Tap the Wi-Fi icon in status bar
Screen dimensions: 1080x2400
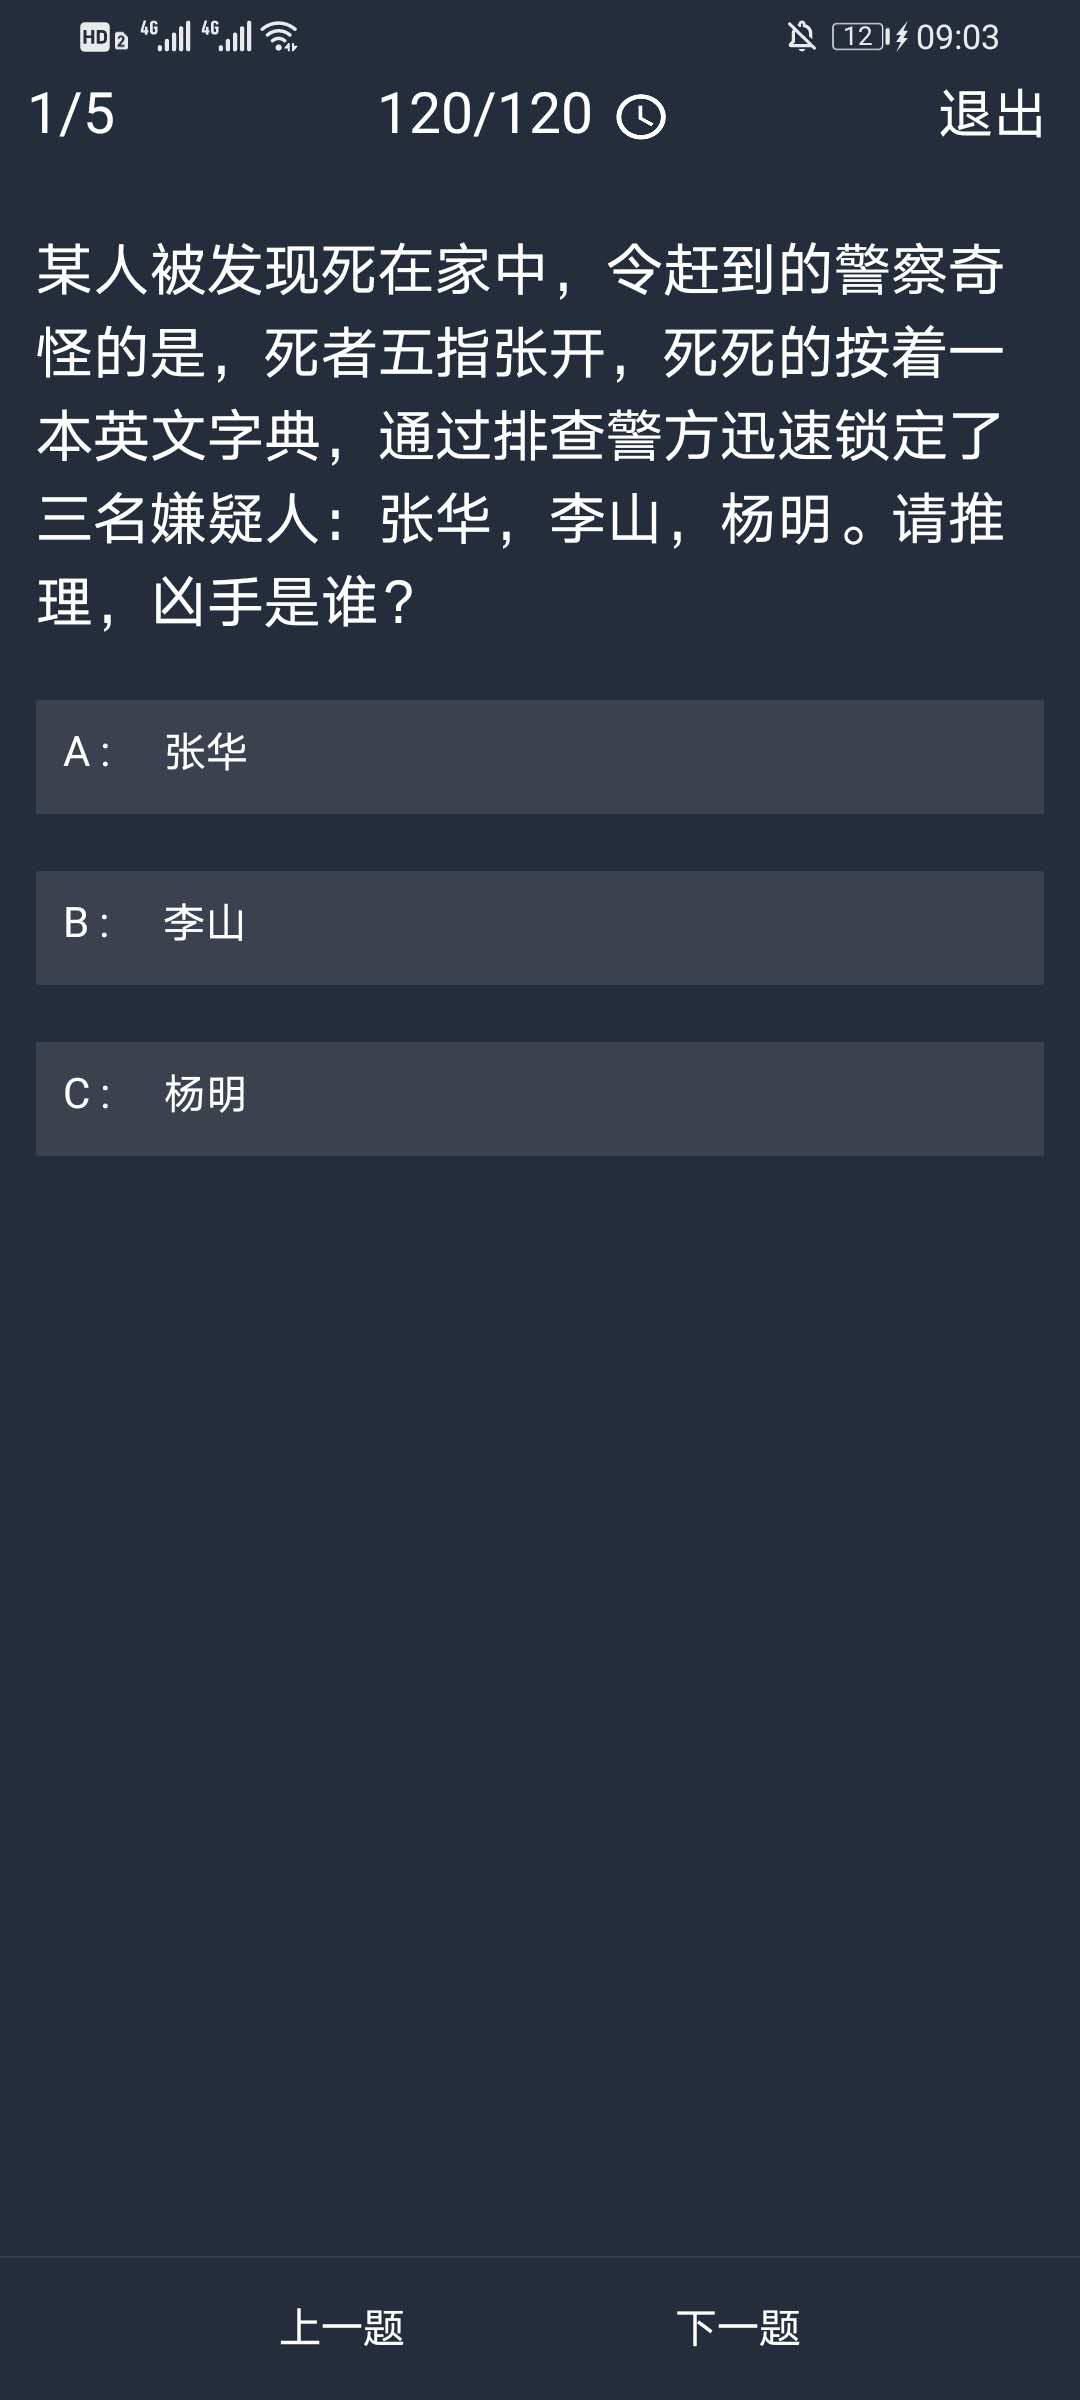pyautogui.click(x=280, y=37)
